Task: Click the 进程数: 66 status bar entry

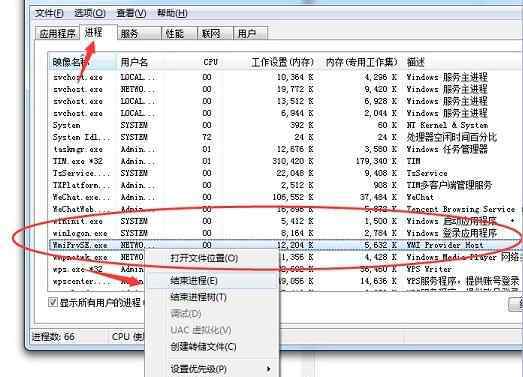Action: (53, 336)
